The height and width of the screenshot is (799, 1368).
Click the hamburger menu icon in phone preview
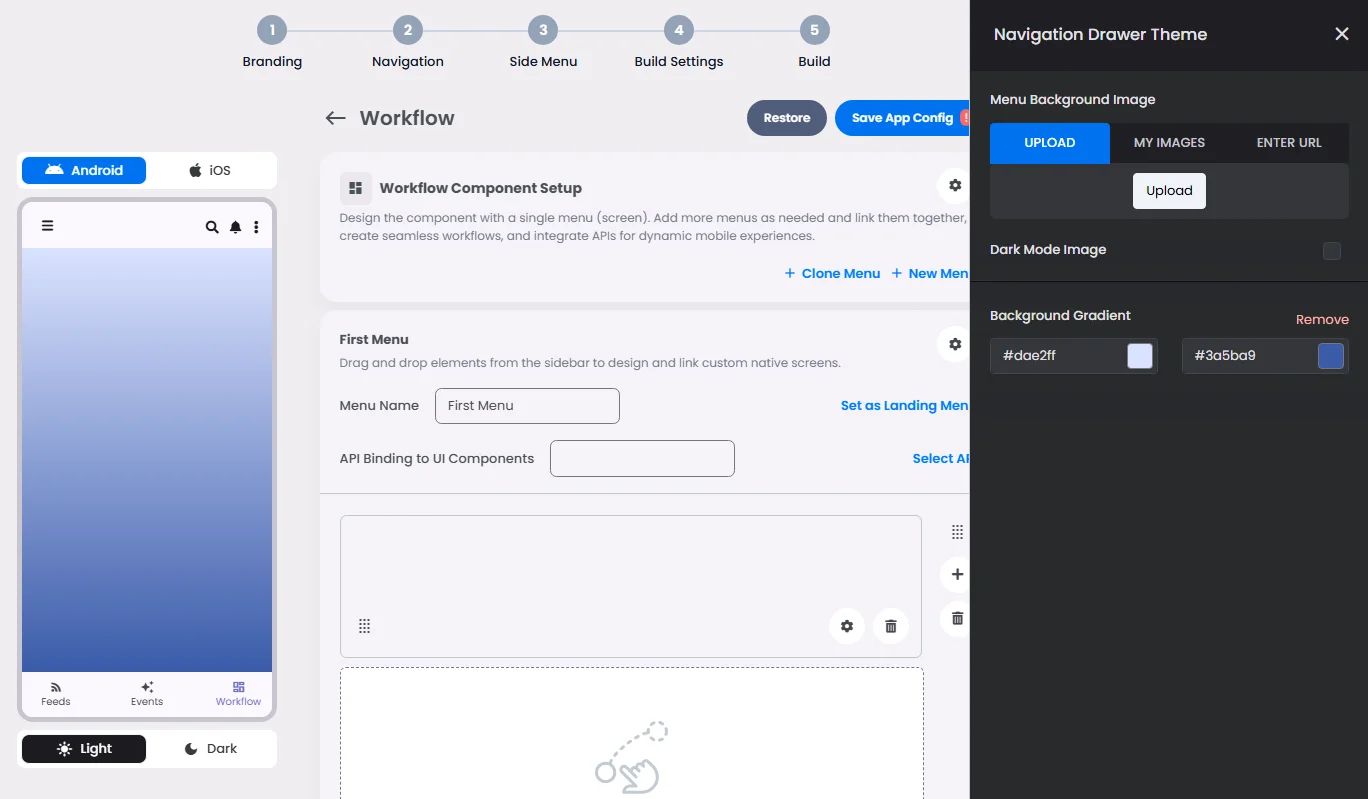(47, 226)
